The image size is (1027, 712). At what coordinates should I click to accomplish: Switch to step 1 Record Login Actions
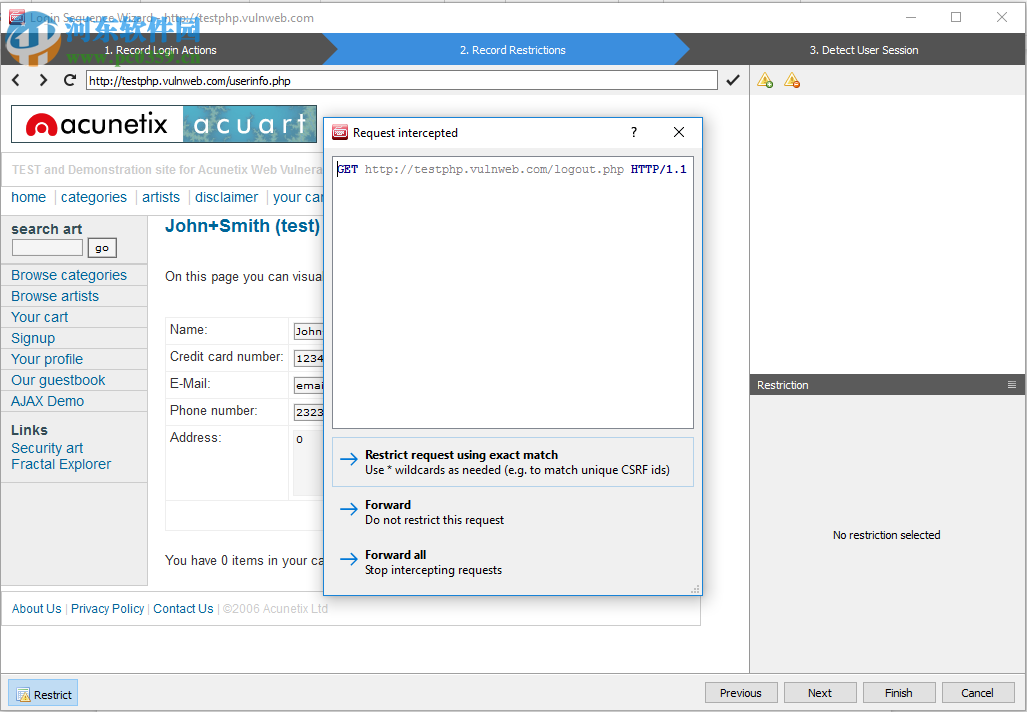click(x=160, y=50)
